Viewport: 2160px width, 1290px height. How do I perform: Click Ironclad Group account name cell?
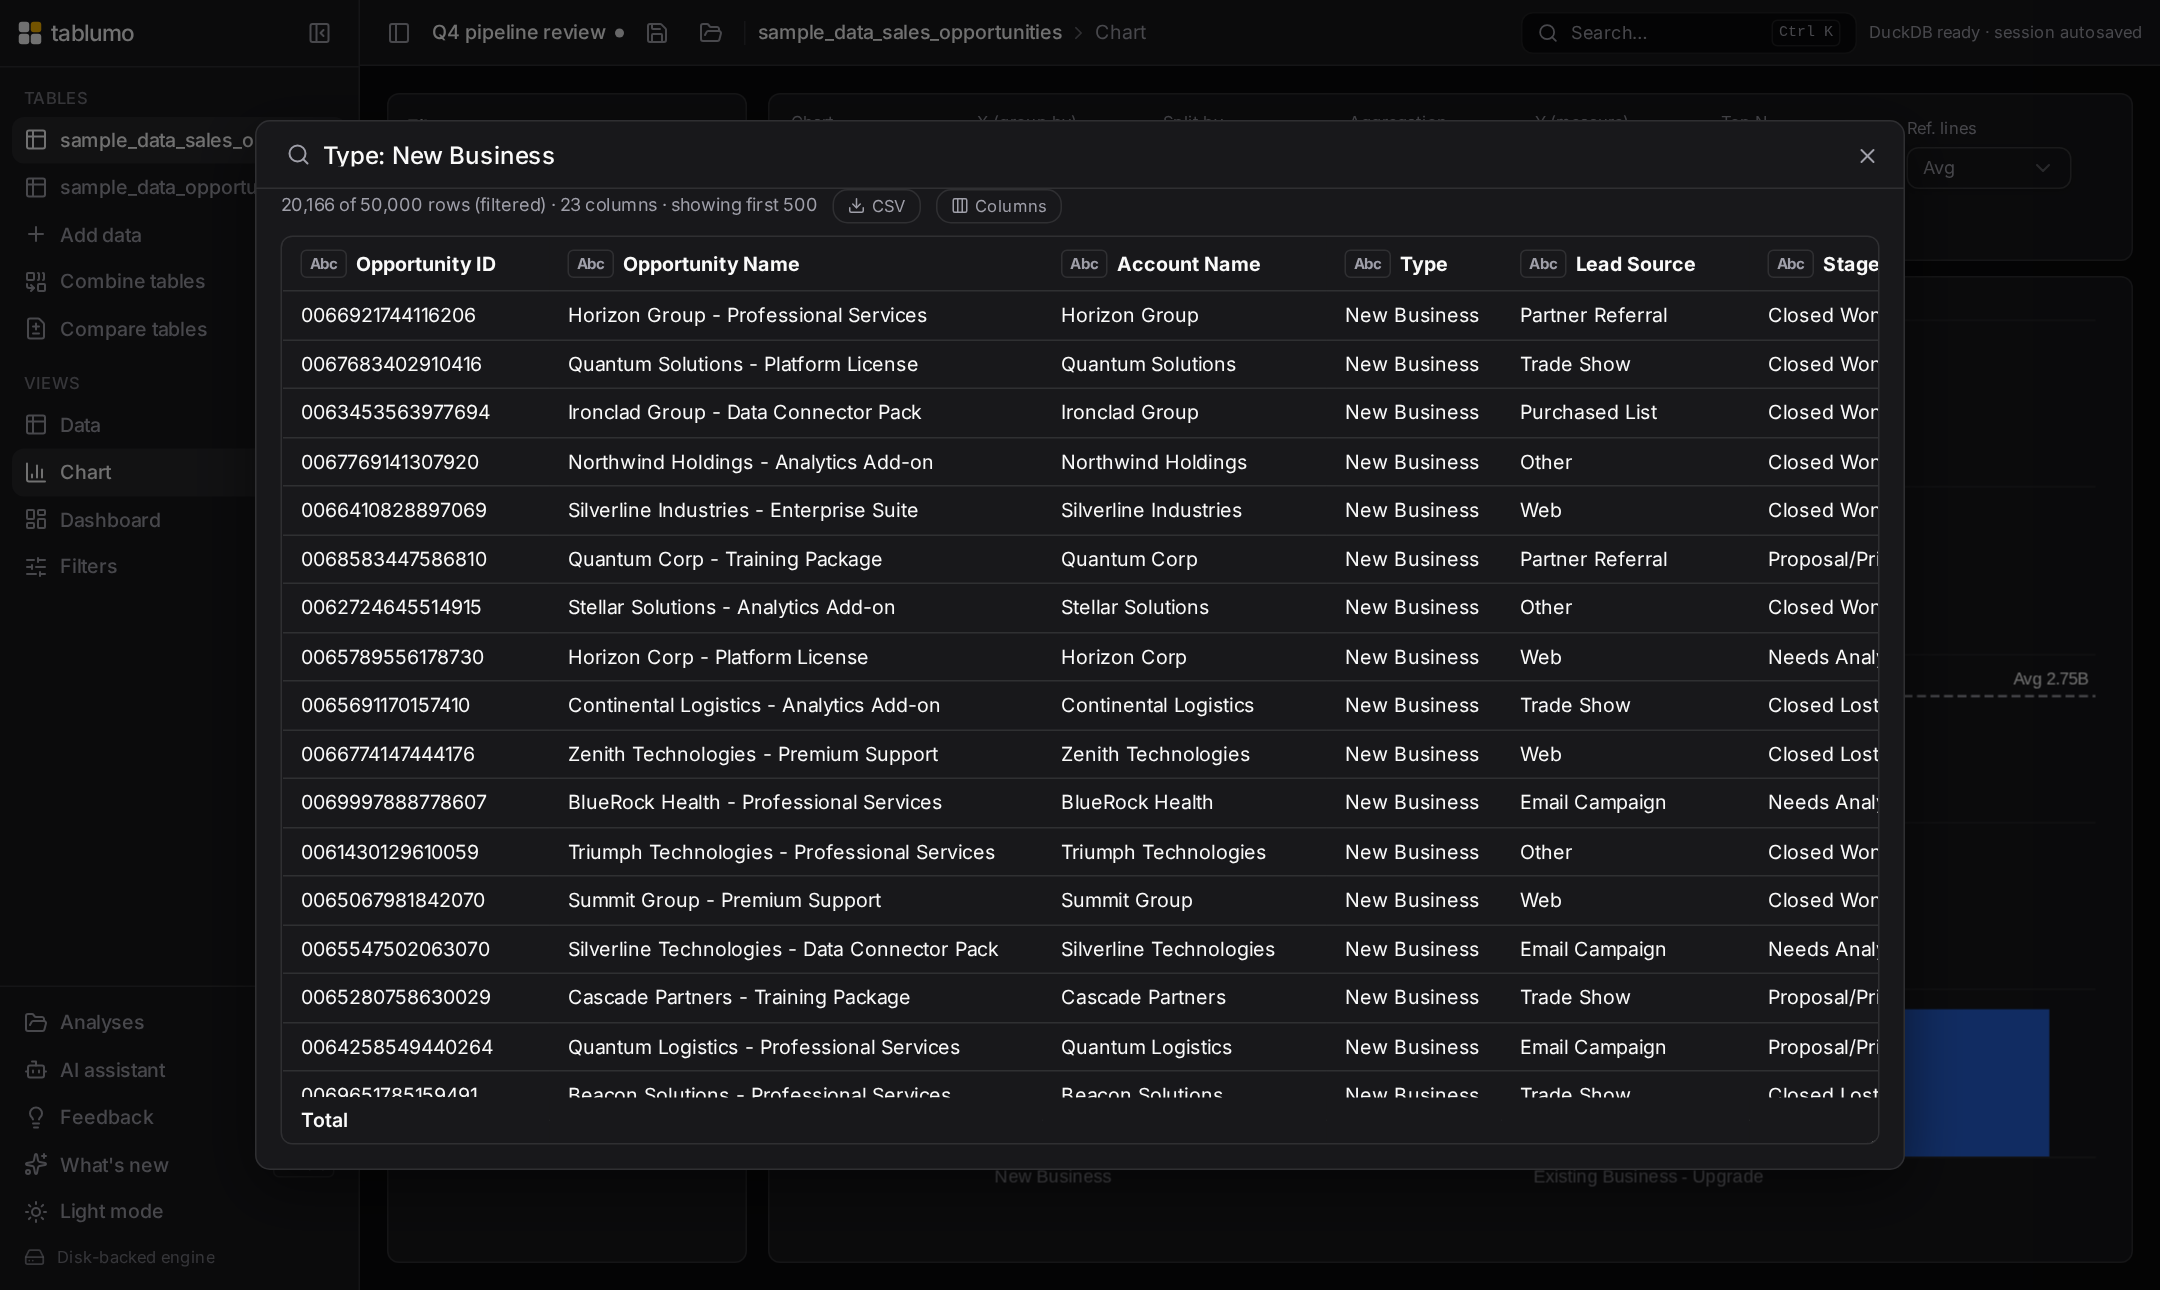1129,412
